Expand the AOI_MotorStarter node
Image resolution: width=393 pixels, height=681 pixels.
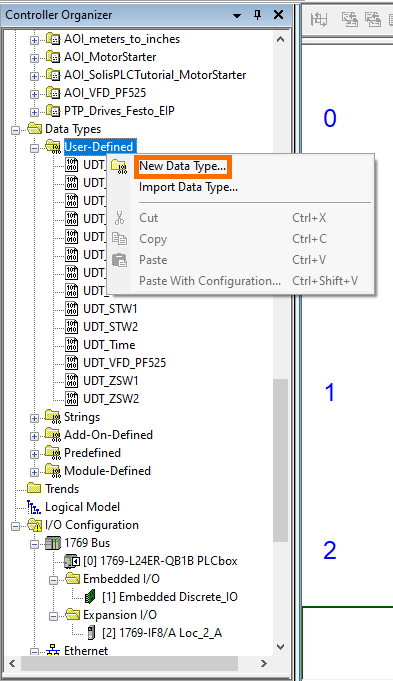pyautogui.click(x=34, y=58)
